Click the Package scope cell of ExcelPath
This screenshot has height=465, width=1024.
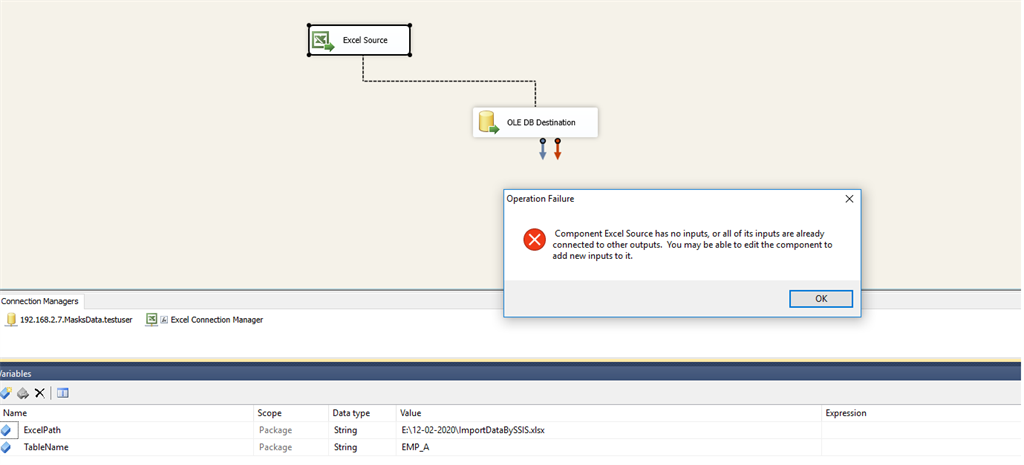point(293,430)
